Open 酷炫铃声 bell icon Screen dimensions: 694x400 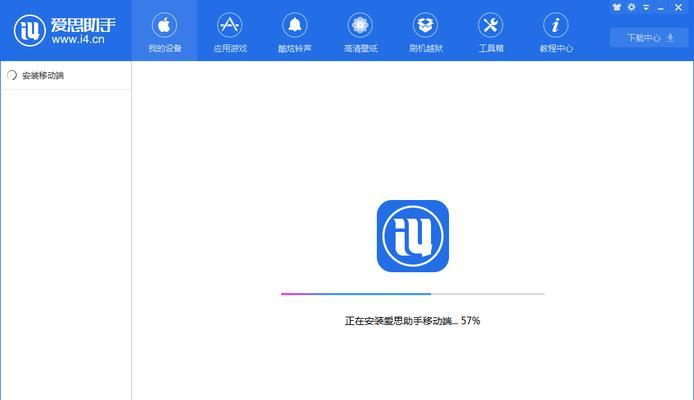pyautogui.click(x=295, y=25)
